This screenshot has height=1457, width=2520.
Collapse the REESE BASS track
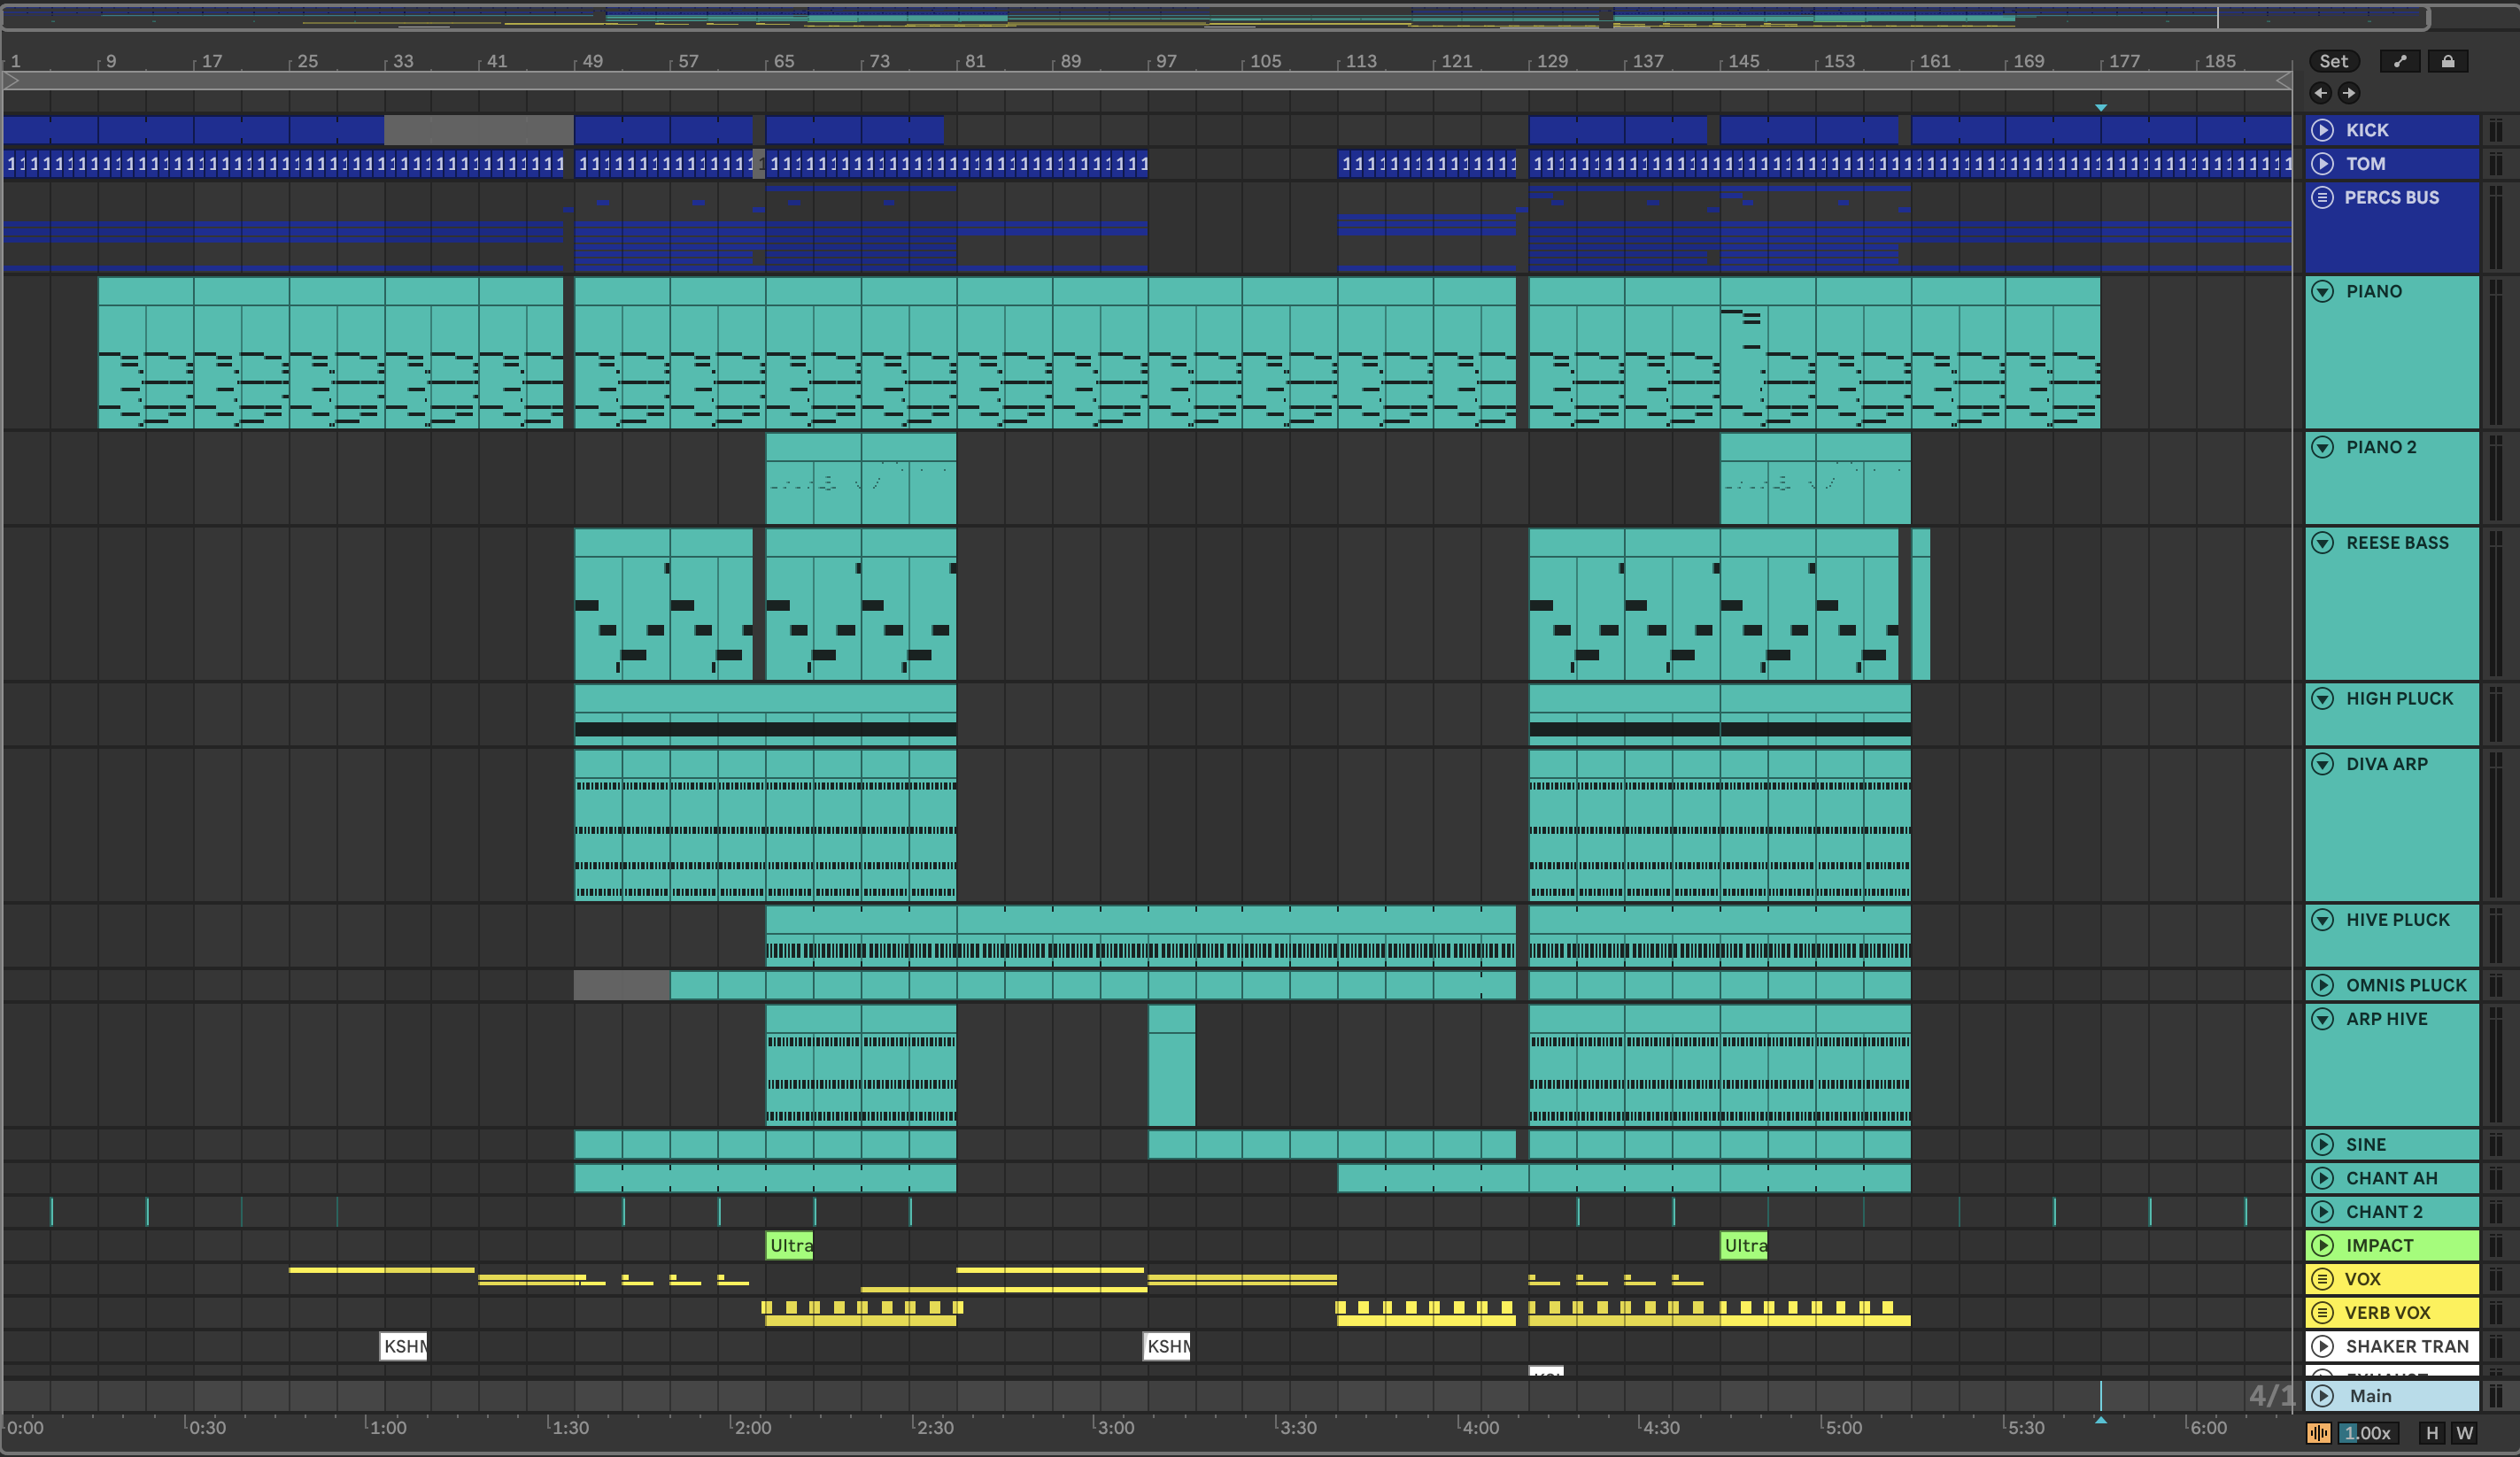coord(2322,543)
